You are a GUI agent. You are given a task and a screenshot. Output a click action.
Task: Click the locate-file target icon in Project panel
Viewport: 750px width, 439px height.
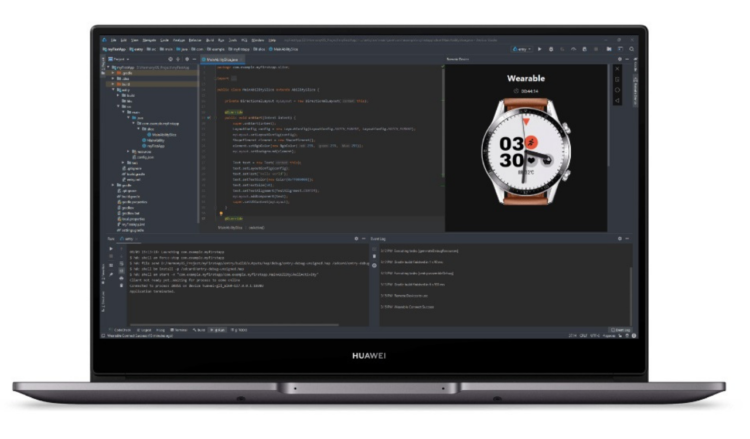pyautogui.click(x=170, y=59)
